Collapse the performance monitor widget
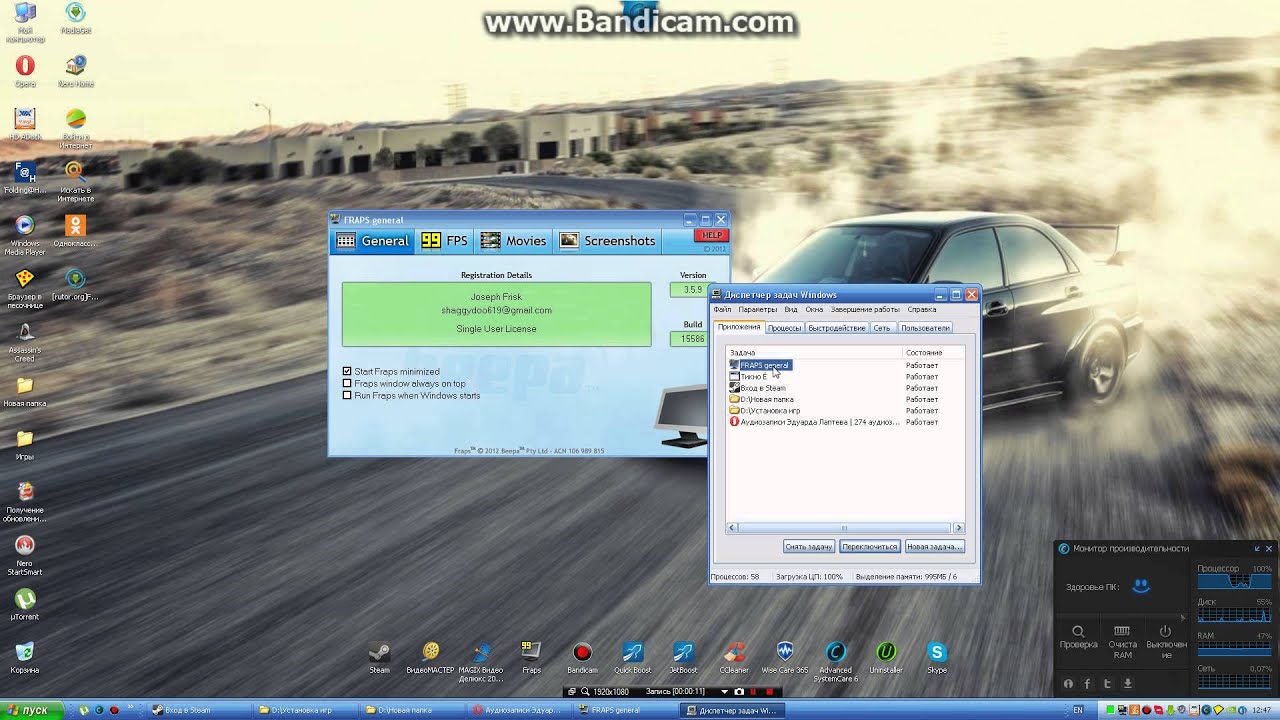This screenshot has width=1280, height=720. 1258,548
